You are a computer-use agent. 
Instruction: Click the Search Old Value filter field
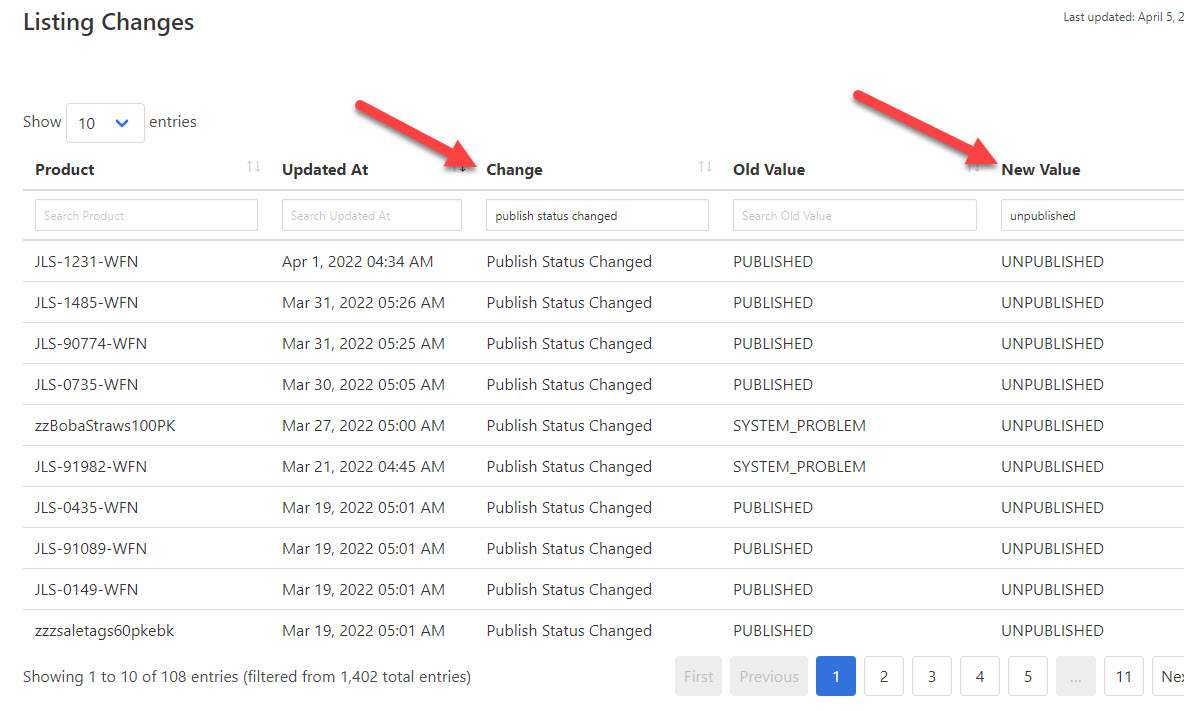coord(854,215)
